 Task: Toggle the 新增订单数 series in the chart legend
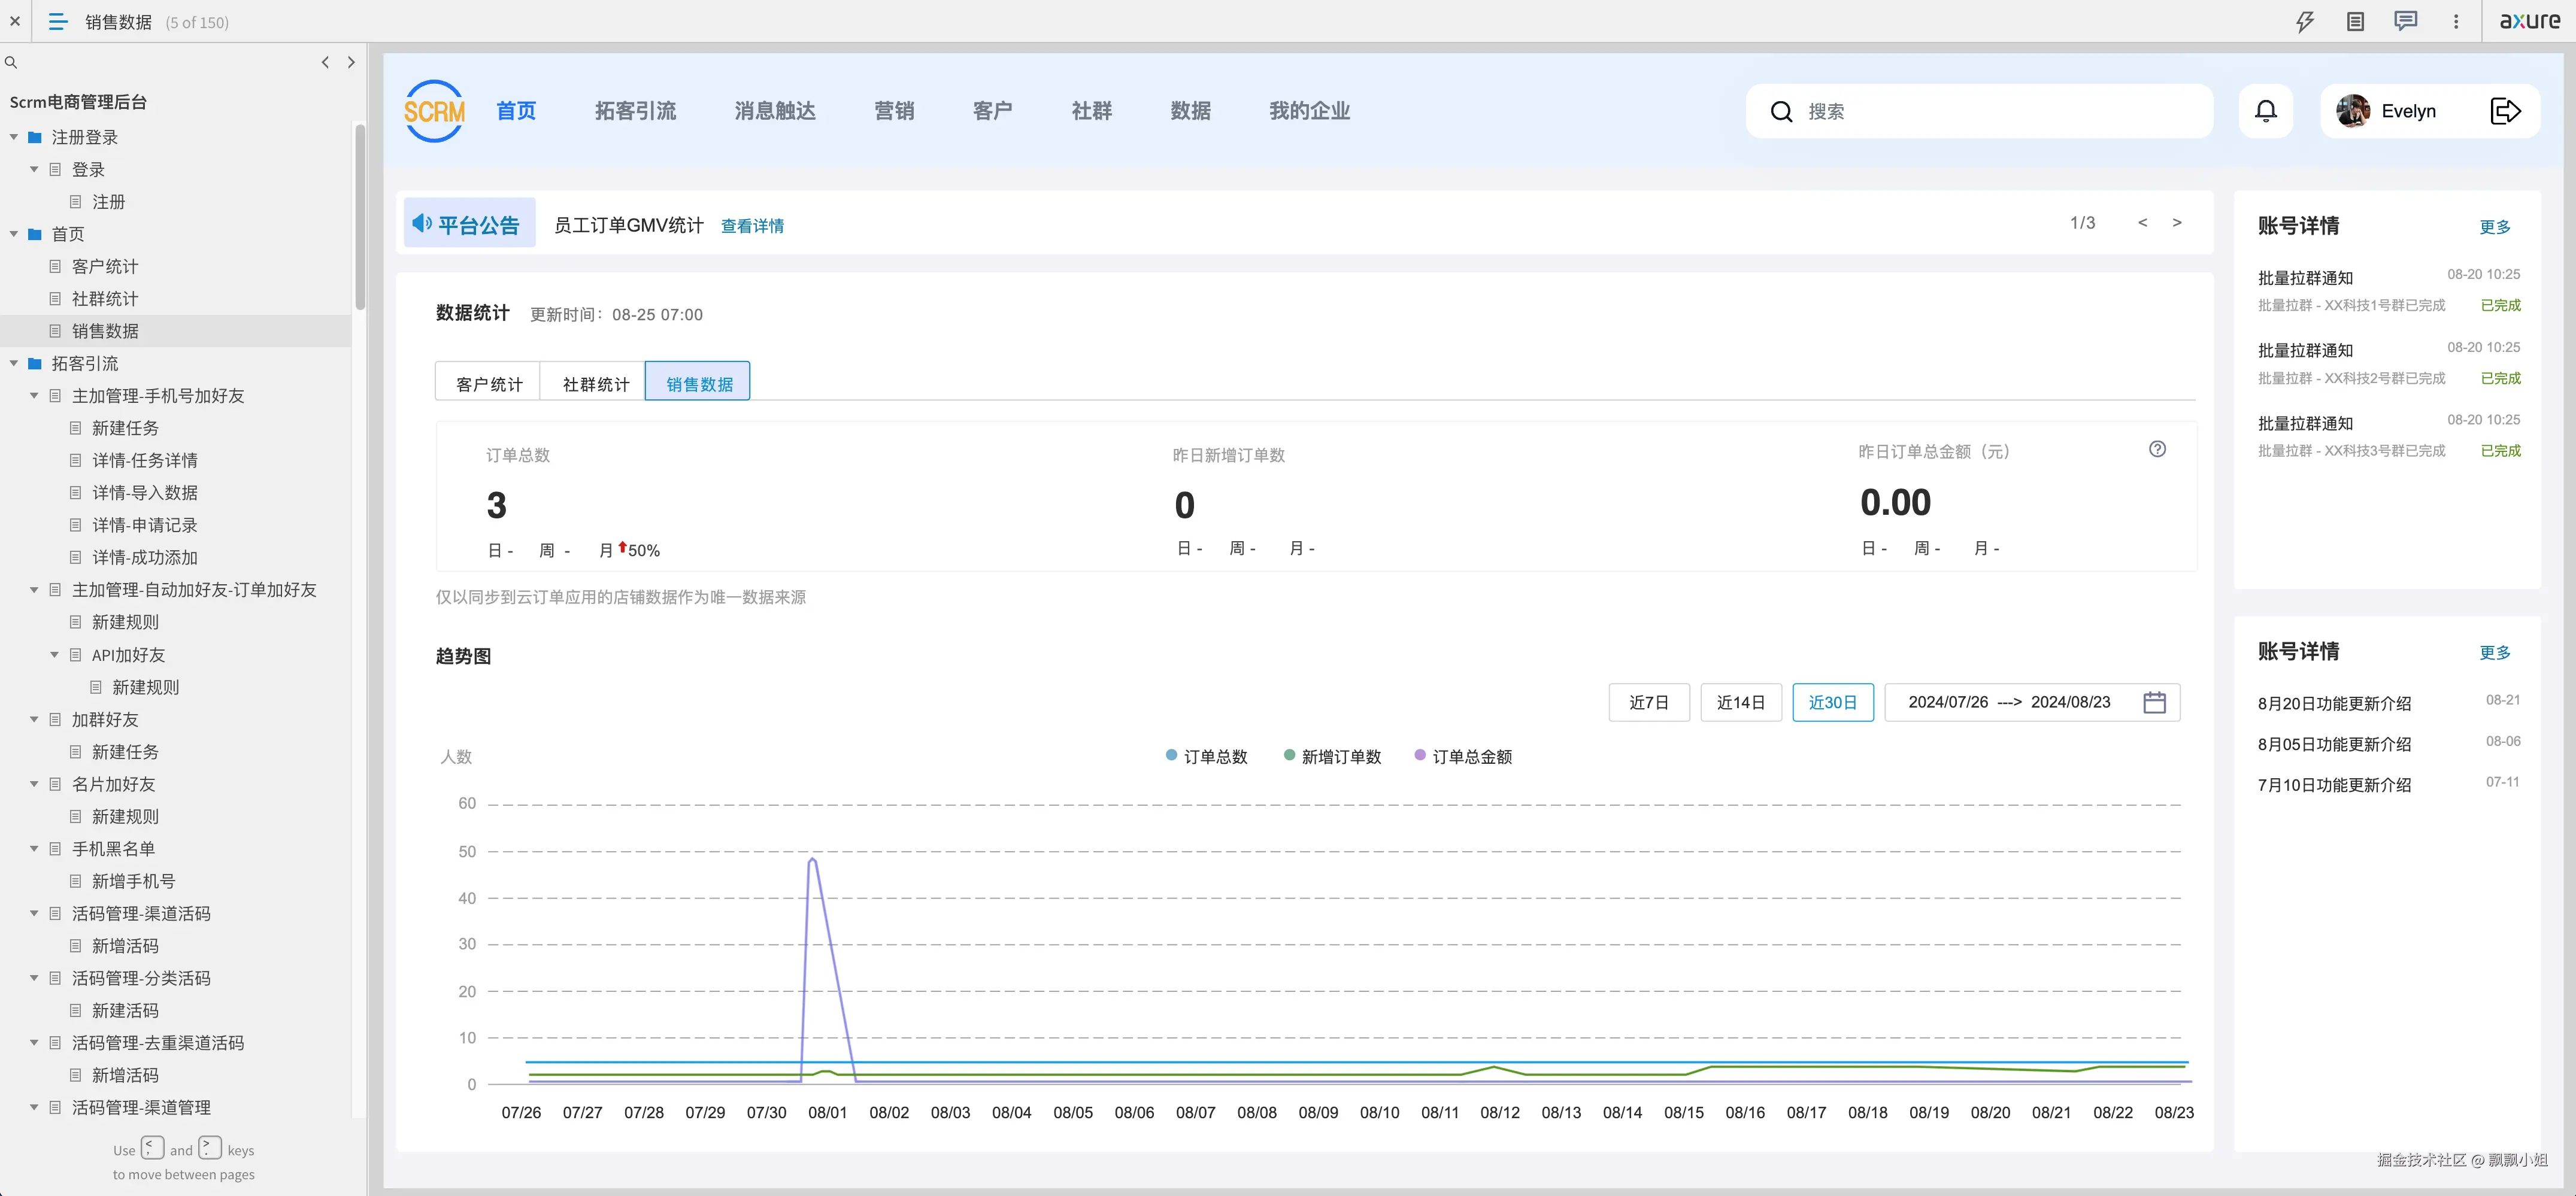click(x=1333, y=756)
